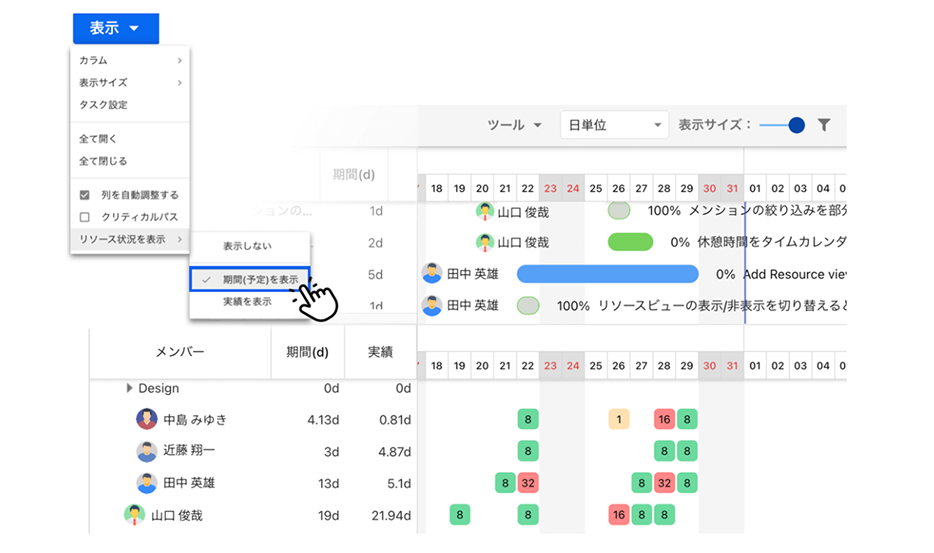Enable the クリティカルパス checkbox

pyautogui.click(x=85, y=217)
